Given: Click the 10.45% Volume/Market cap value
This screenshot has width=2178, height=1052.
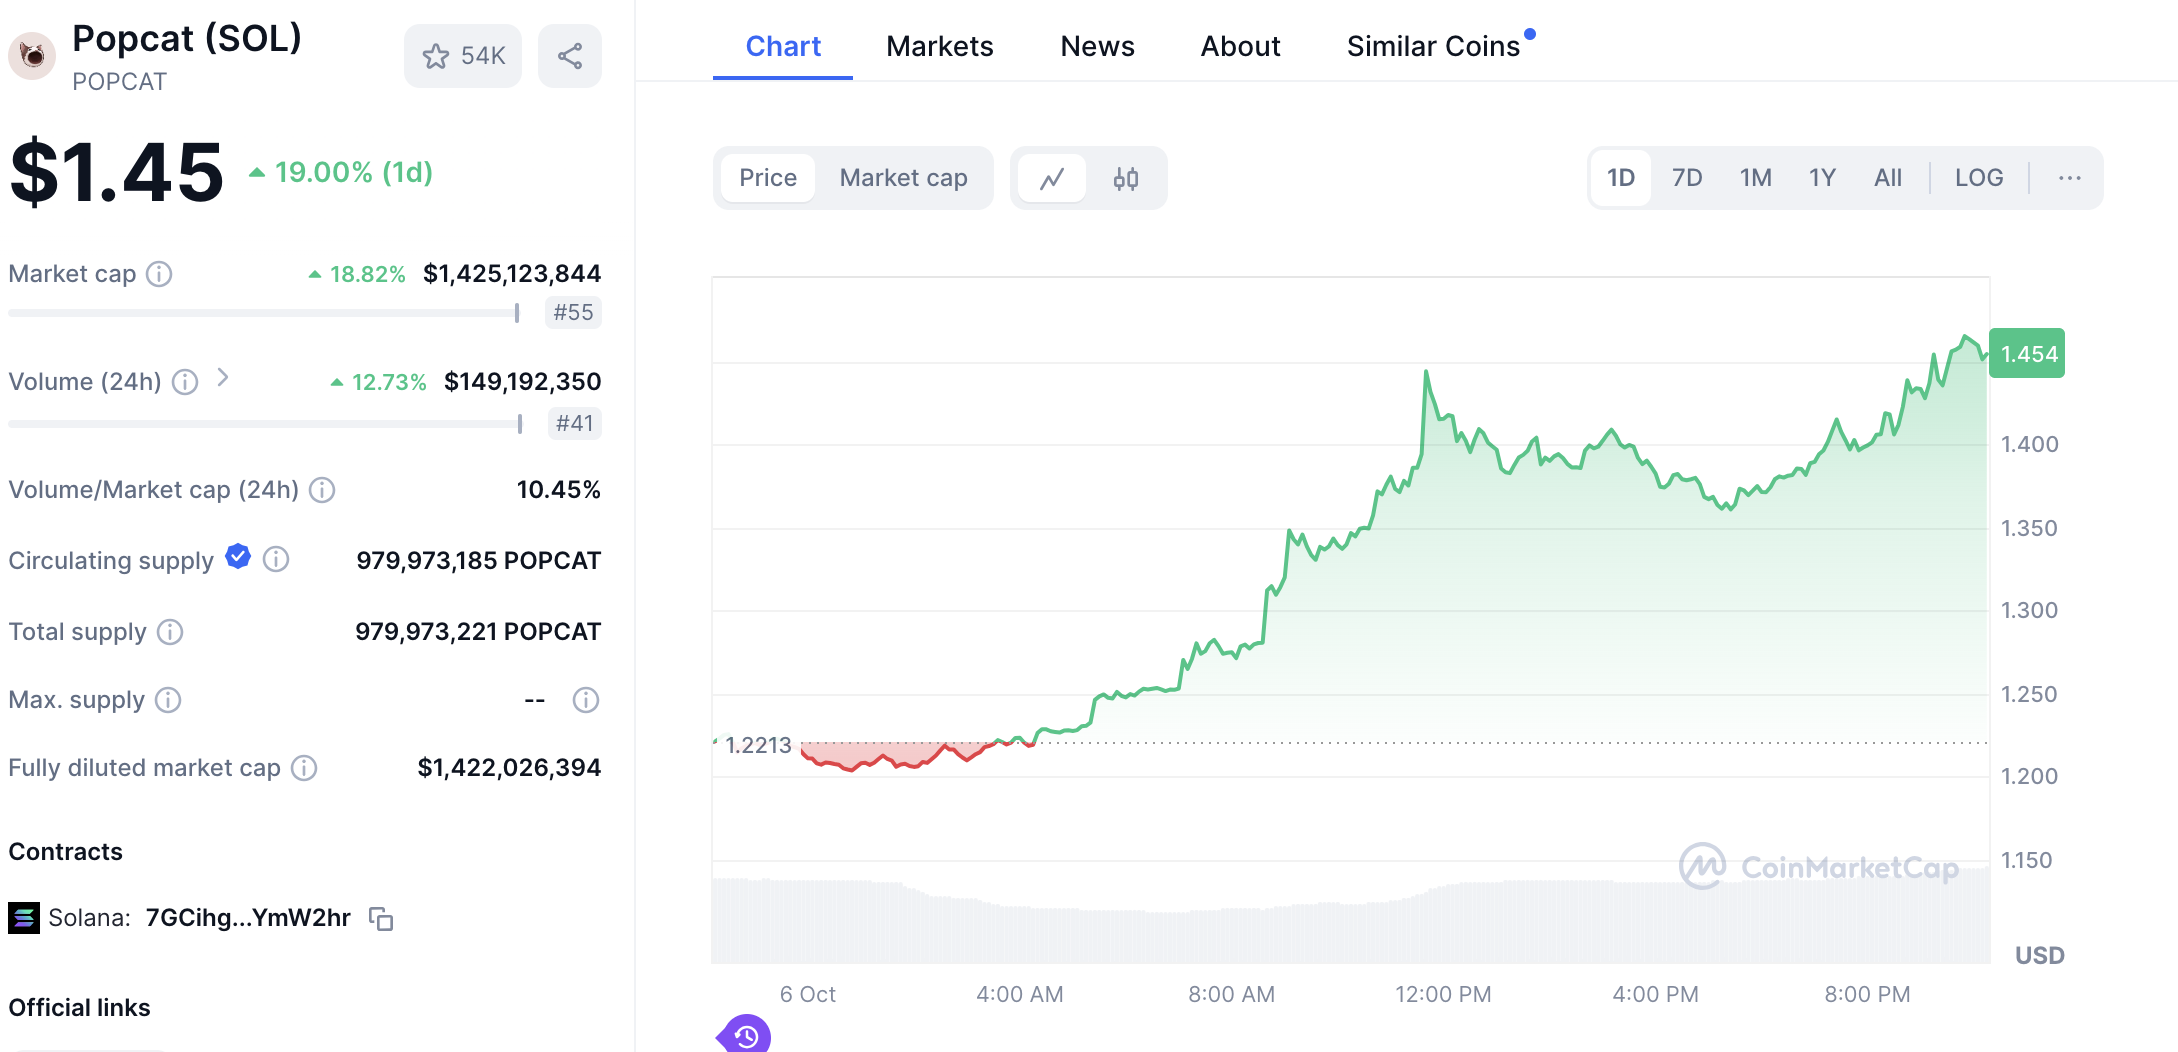Looking at the screenshot, I should point(559,490).
